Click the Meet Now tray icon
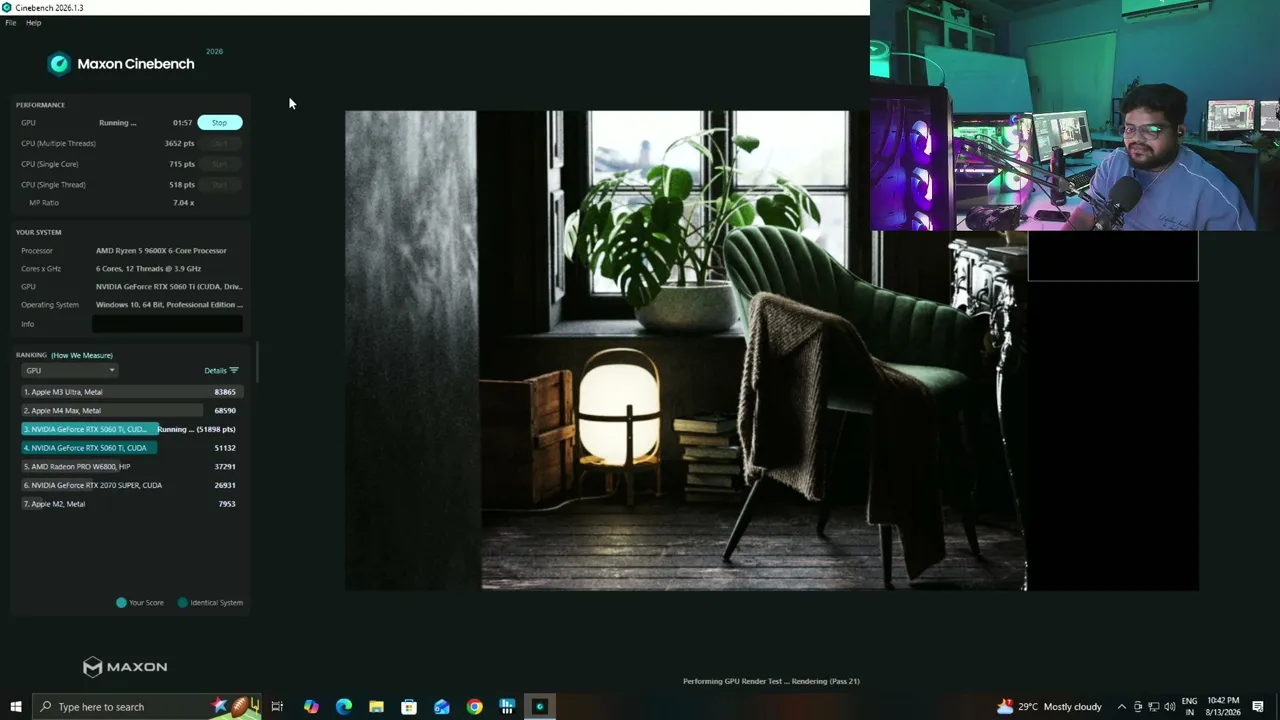The image size is (1280, 720). (1137, 707)
